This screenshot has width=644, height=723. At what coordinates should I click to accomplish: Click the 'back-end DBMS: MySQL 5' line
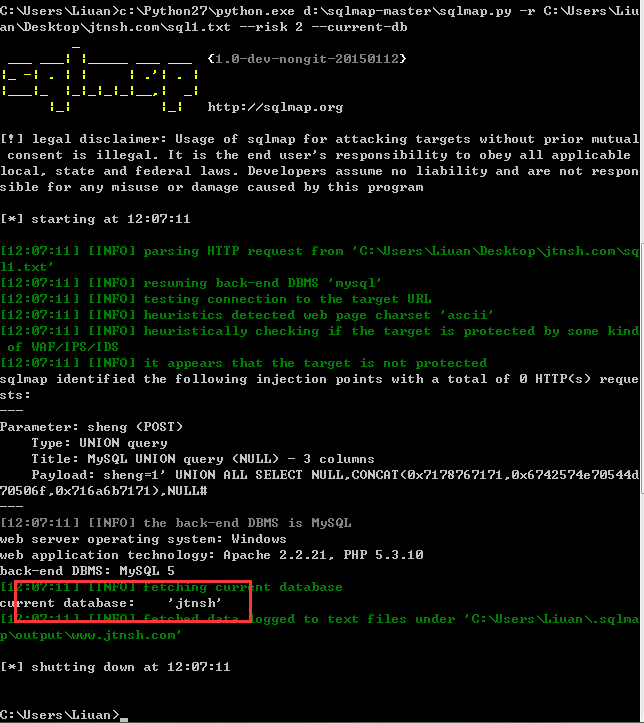click(x=88, y=571)
